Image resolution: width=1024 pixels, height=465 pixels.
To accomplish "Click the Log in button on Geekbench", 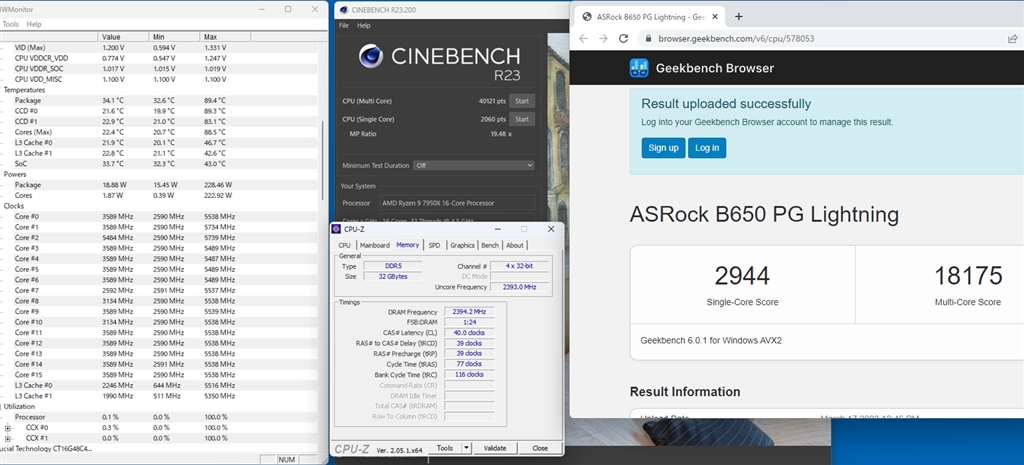I will pos(707,148).
